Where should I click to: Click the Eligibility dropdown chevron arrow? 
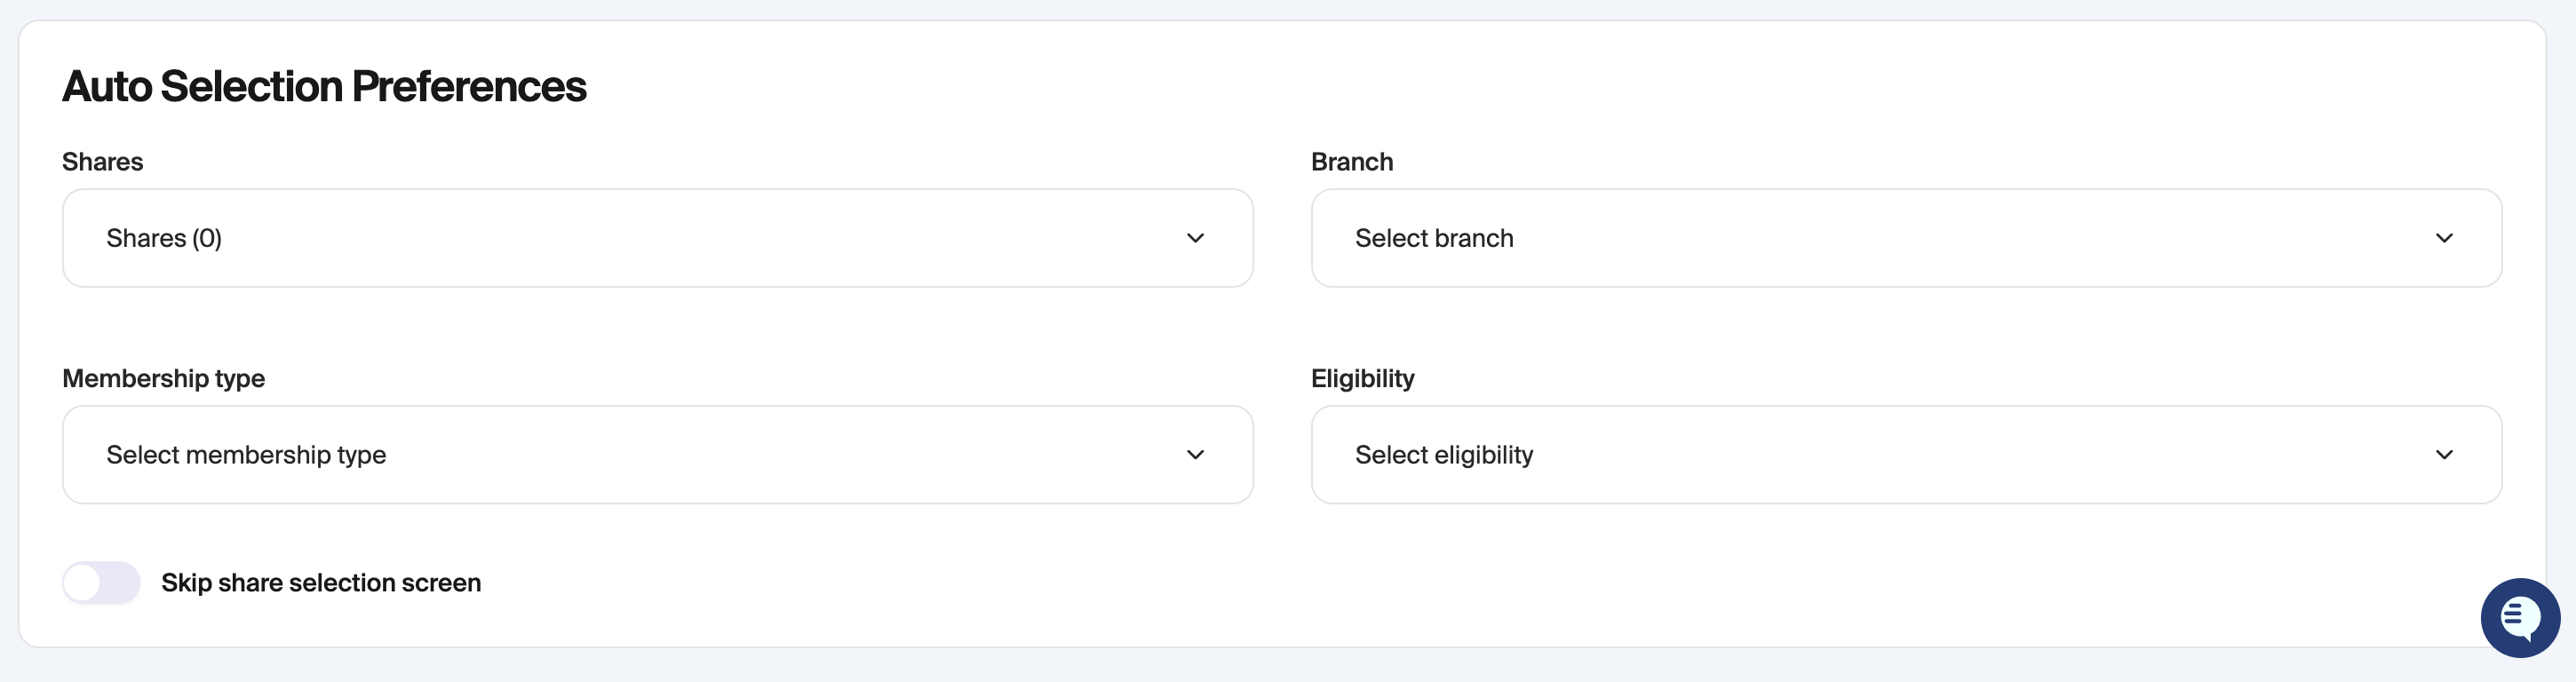coord(2444,455)
